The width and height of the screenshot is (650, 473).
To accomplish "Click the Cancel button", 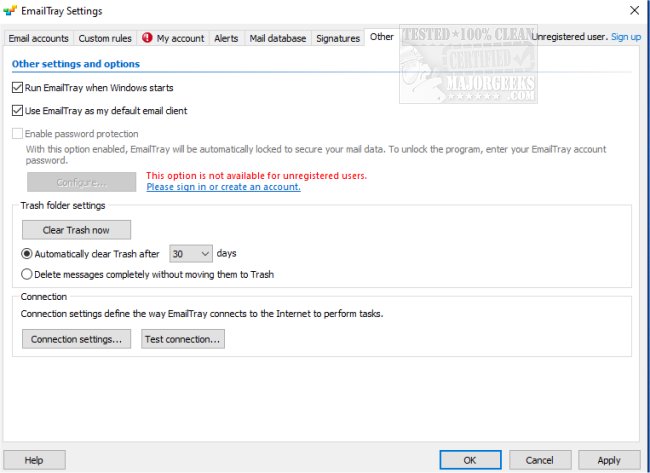I will tap(540, 460).
